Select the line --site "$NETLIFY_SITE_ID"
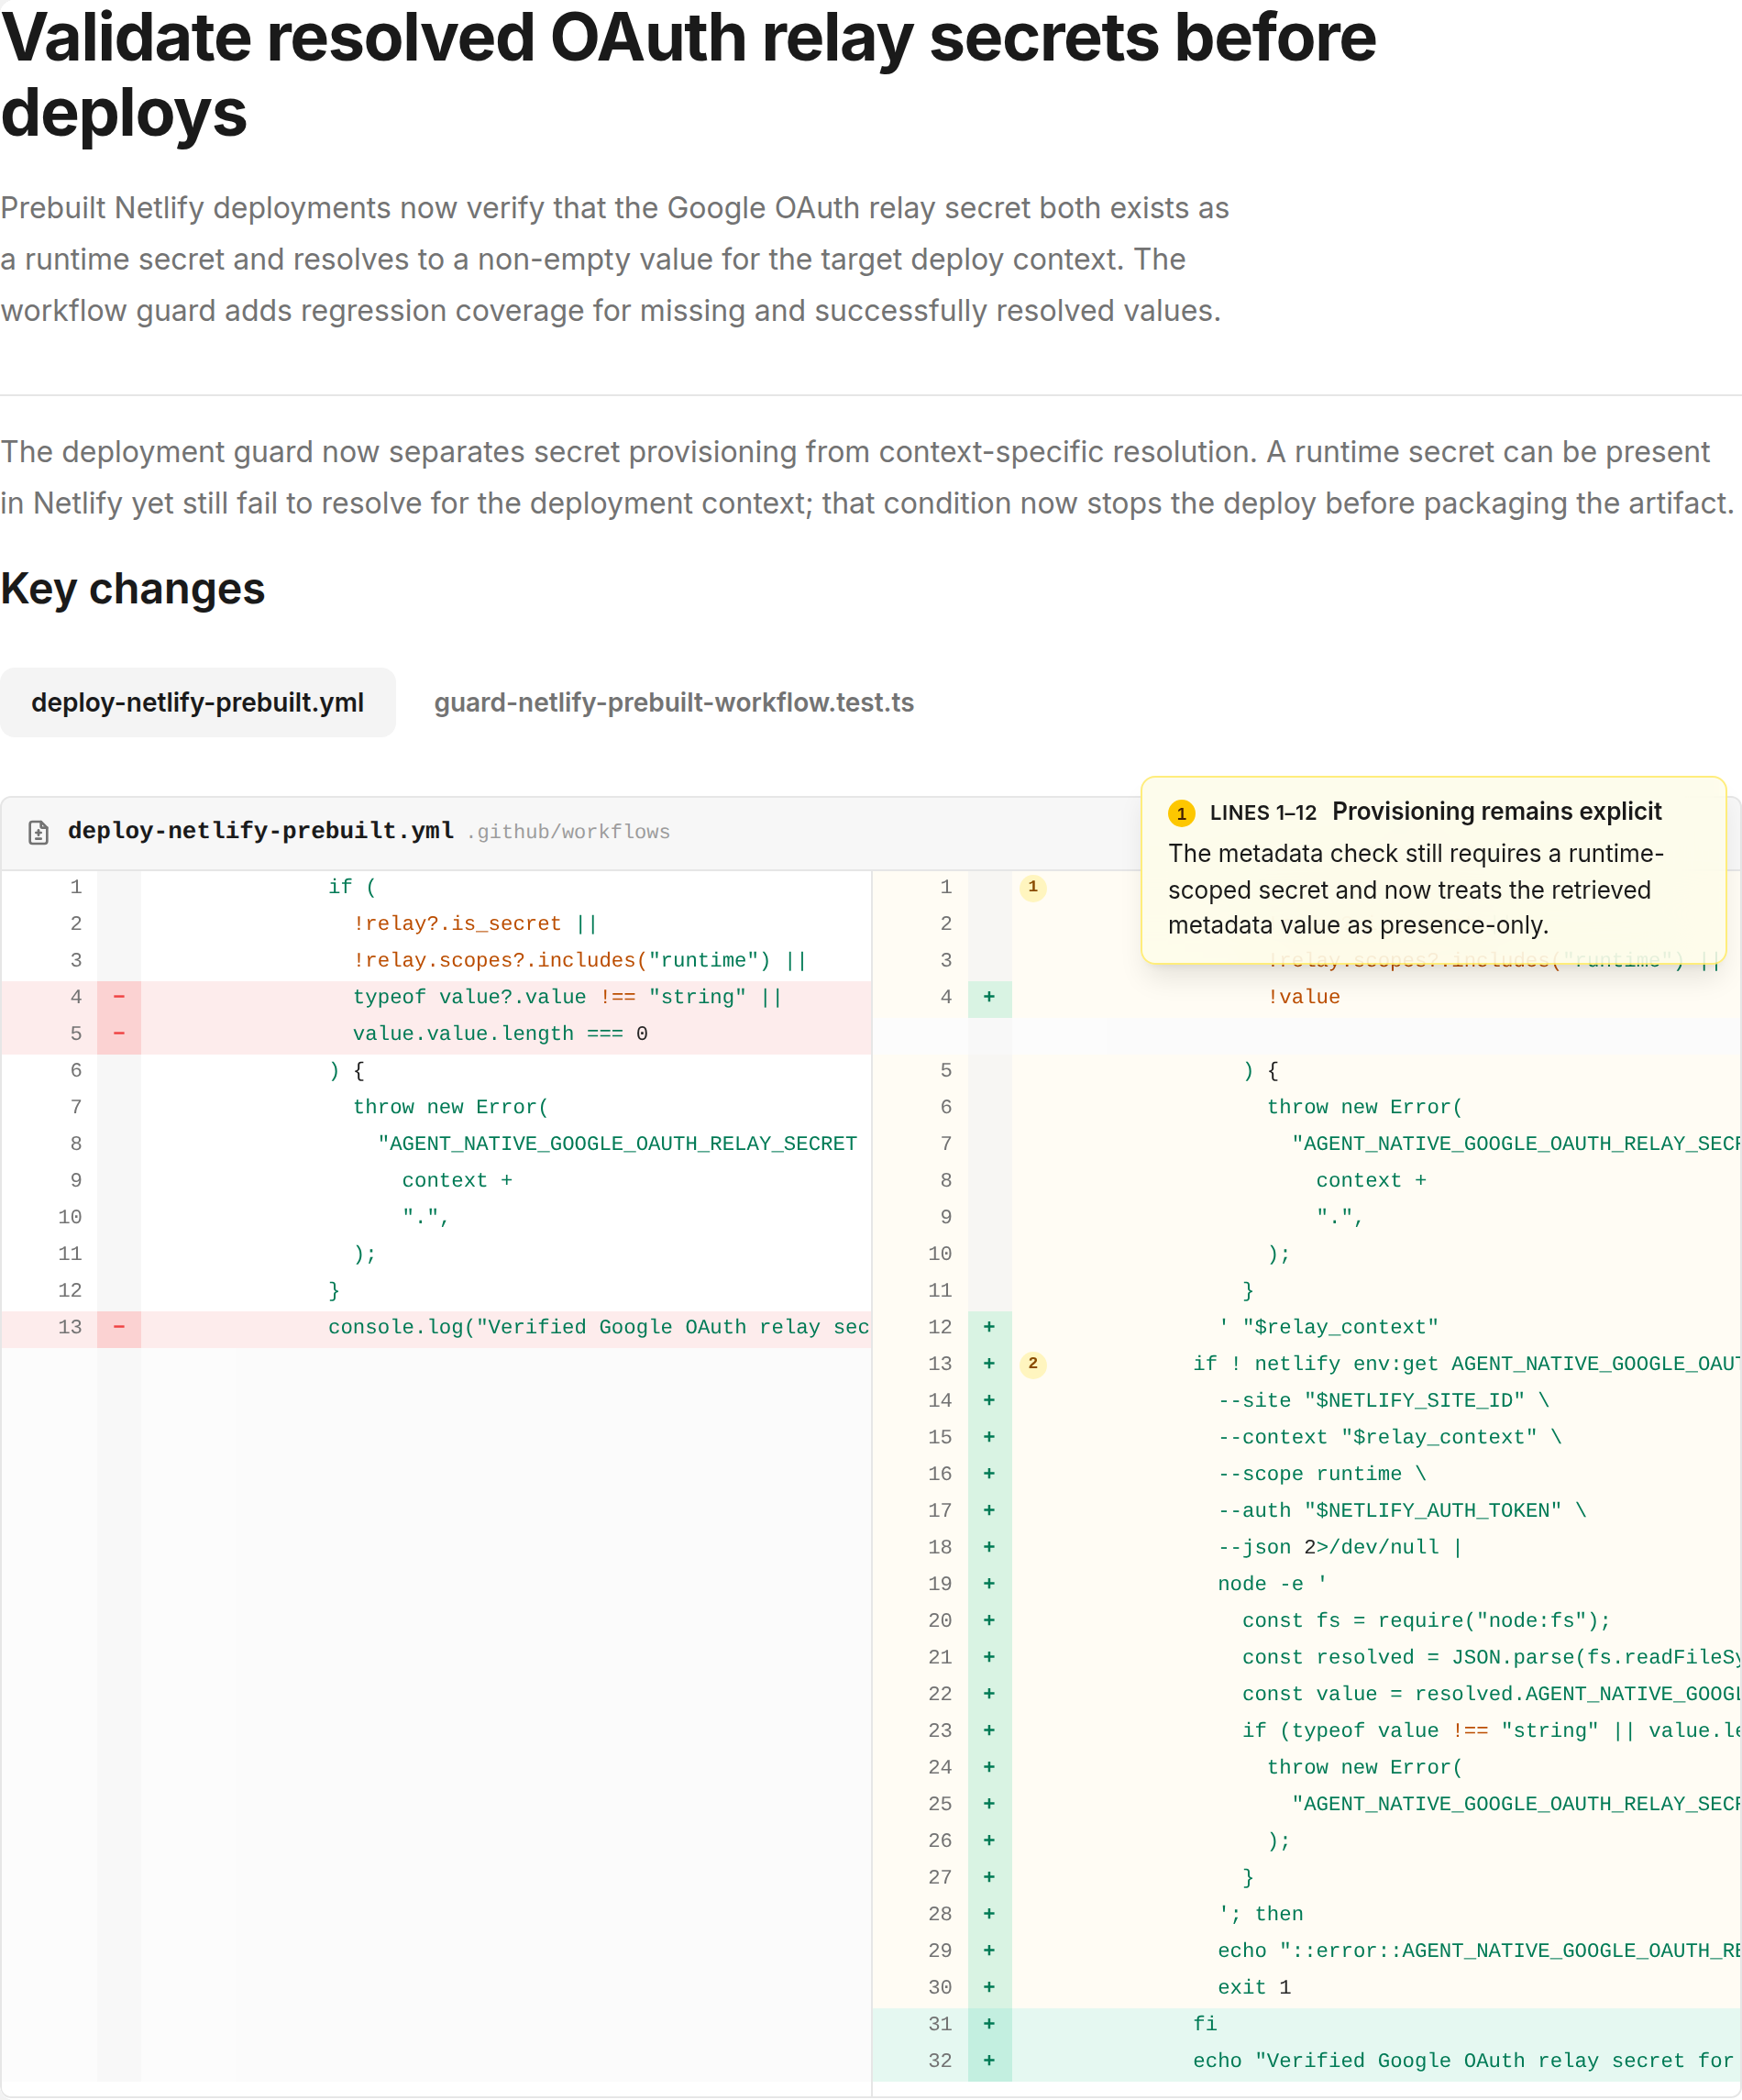Image resolution: width=1742 pixels, height=2100 pixels. click(x=1307, y=1400)
